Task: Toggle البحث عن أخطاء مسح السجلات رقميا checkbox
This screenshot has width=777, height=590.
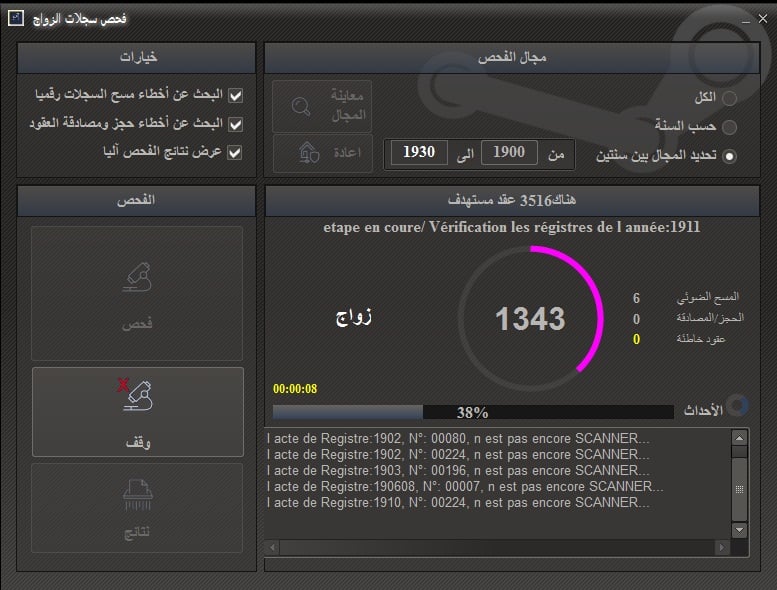Action: point(236,96)
